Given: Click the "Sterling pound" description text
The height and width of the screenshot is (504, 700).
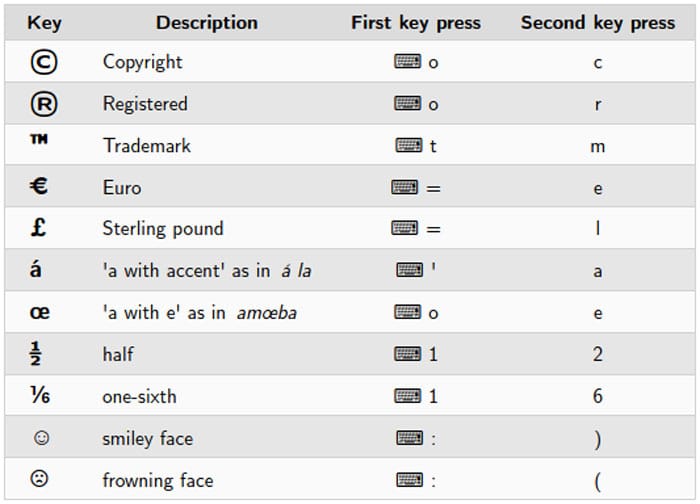Looking at the screenshot, I should point(162,229).
